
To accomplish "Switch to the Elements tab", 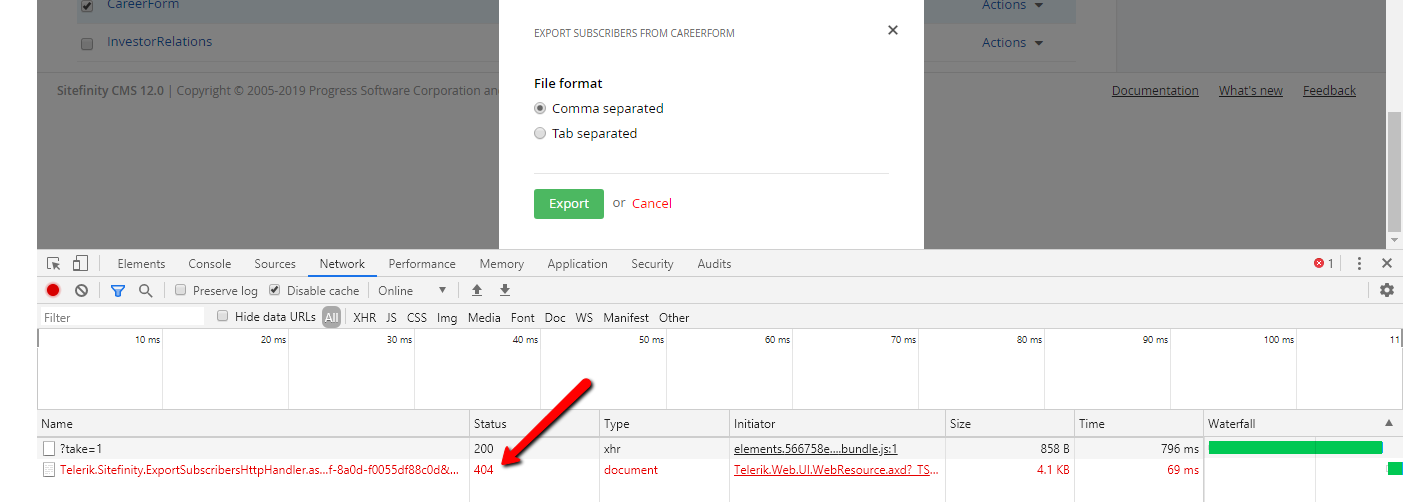I will [141, 264].
